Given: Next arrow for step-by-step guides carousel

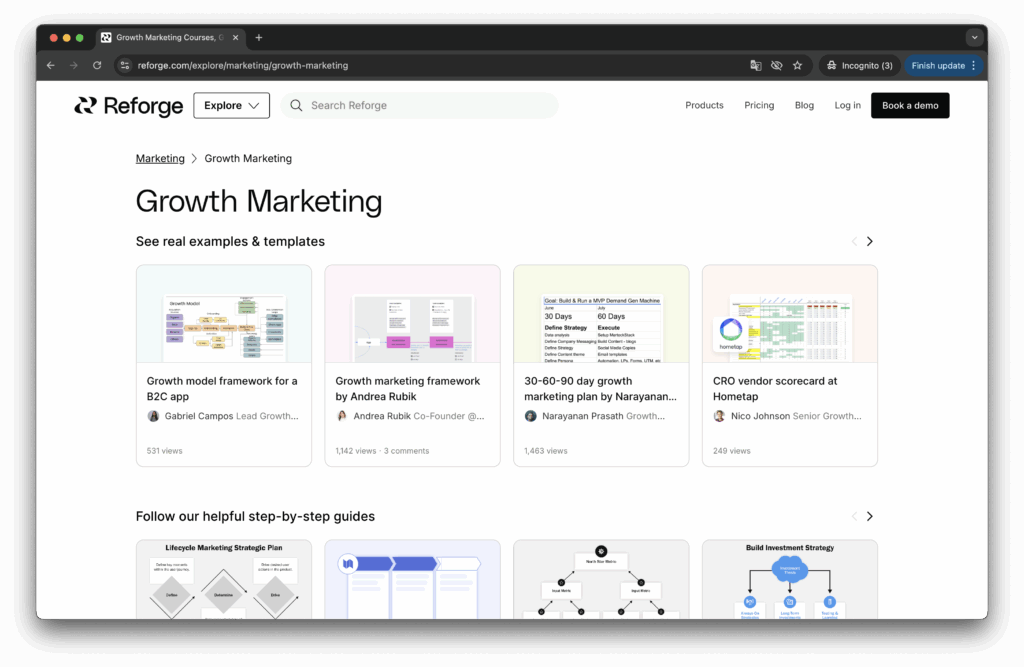Looking at the screenshot, I should point(869,516).
